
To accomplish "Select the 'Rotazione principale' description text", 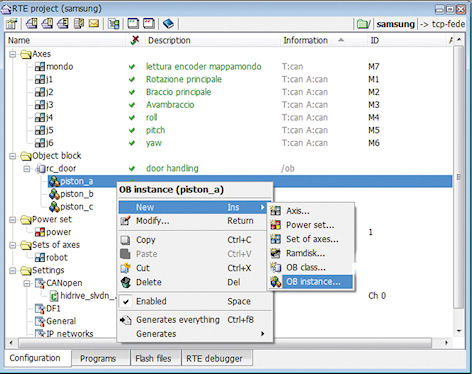I will coord(184,79).
